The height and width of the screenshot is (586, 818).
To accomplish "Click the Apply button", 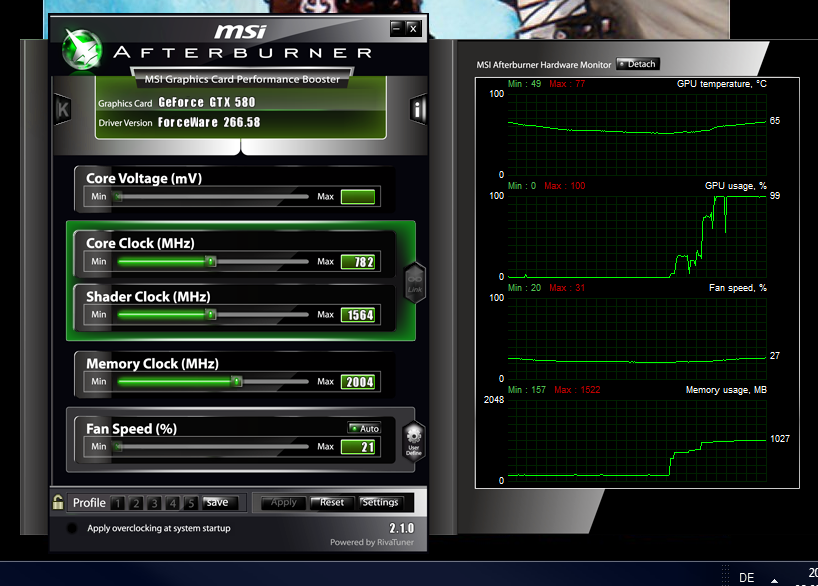I will pyautogui.click(x=284, y=503).
